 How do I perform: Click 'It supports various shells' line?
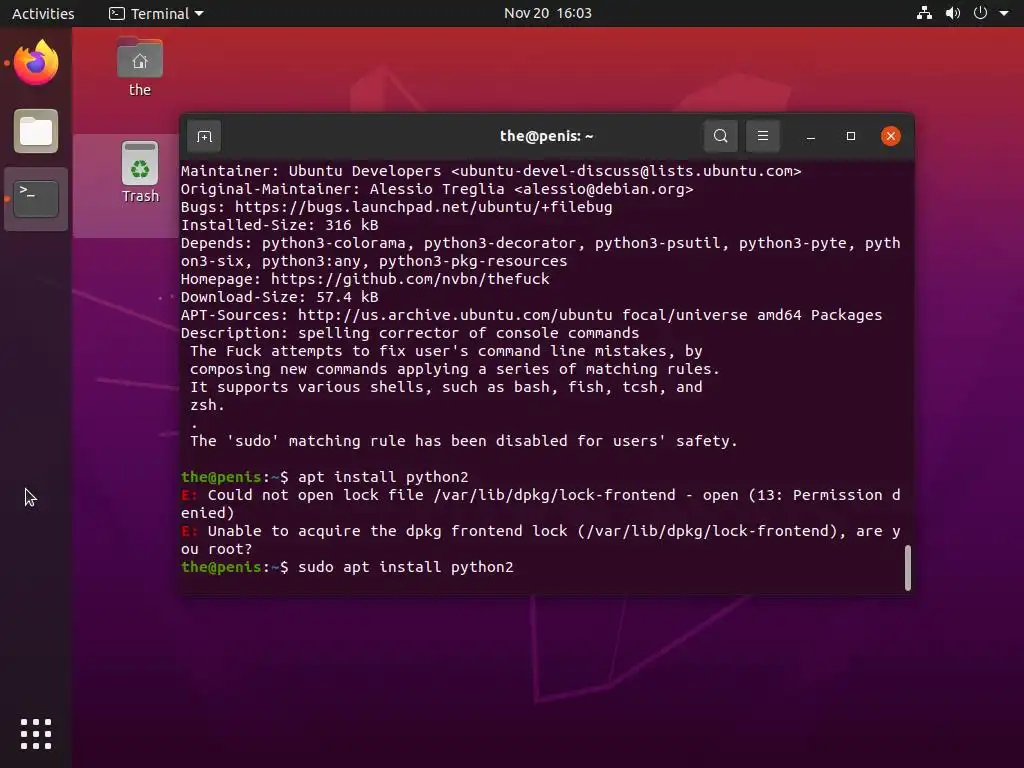(446, 387)
